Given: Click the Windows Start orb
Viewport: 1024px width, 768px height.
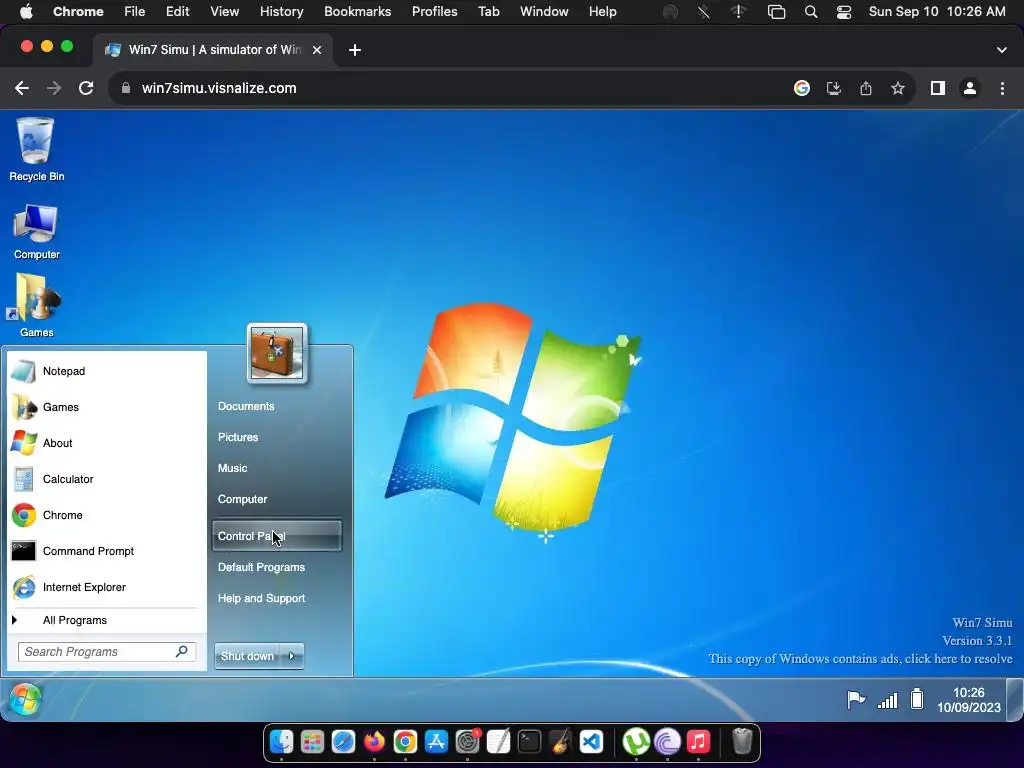Looking at the screenshot, I should pyautogui.click(x=25, y=699).
